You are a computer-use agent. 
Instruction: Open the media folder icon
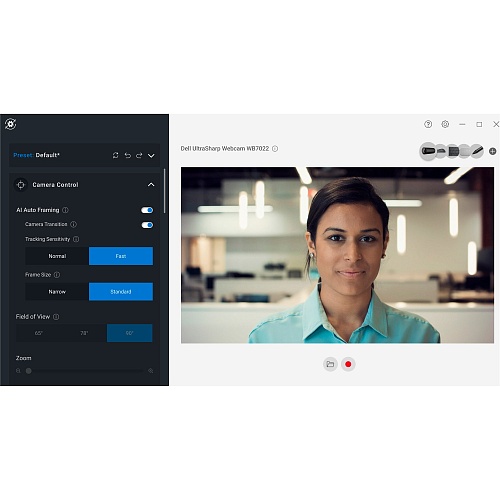click(x=330, y=364)
